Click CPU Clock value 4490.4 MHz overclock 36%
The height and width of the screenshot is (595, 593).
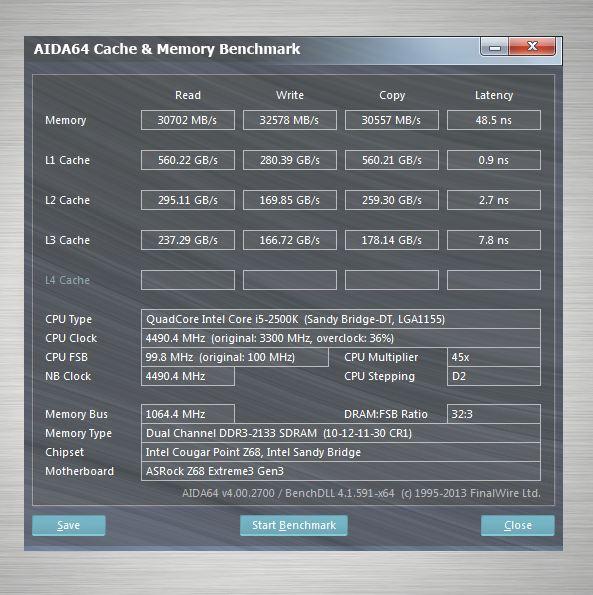tap(341, 338)
